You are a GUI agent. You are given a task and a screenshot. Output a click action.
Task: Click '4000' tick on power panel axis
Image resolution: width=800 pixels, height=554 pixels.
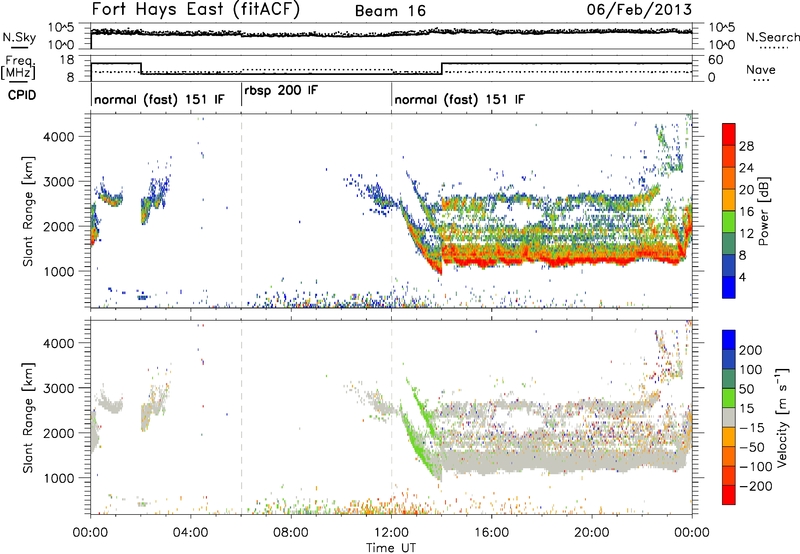tap(59, 137)
